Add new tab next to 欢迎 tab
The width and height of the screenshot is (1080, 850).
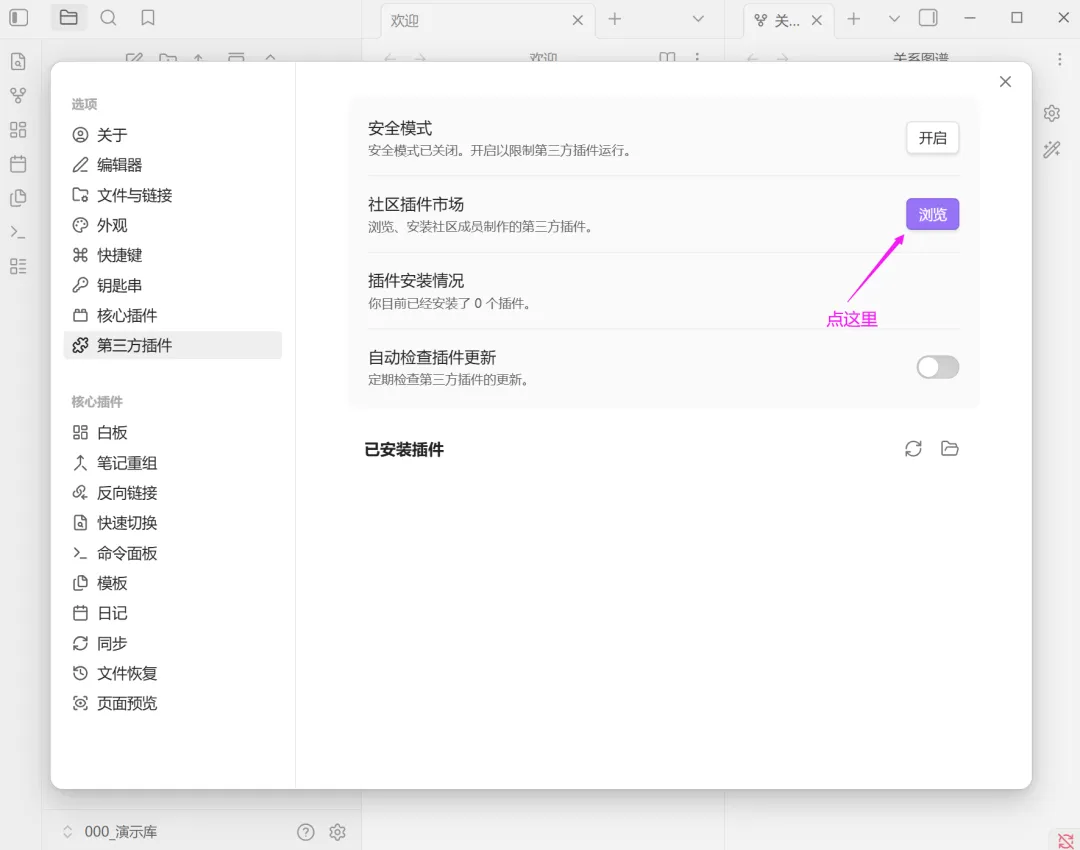click(615, 19)
